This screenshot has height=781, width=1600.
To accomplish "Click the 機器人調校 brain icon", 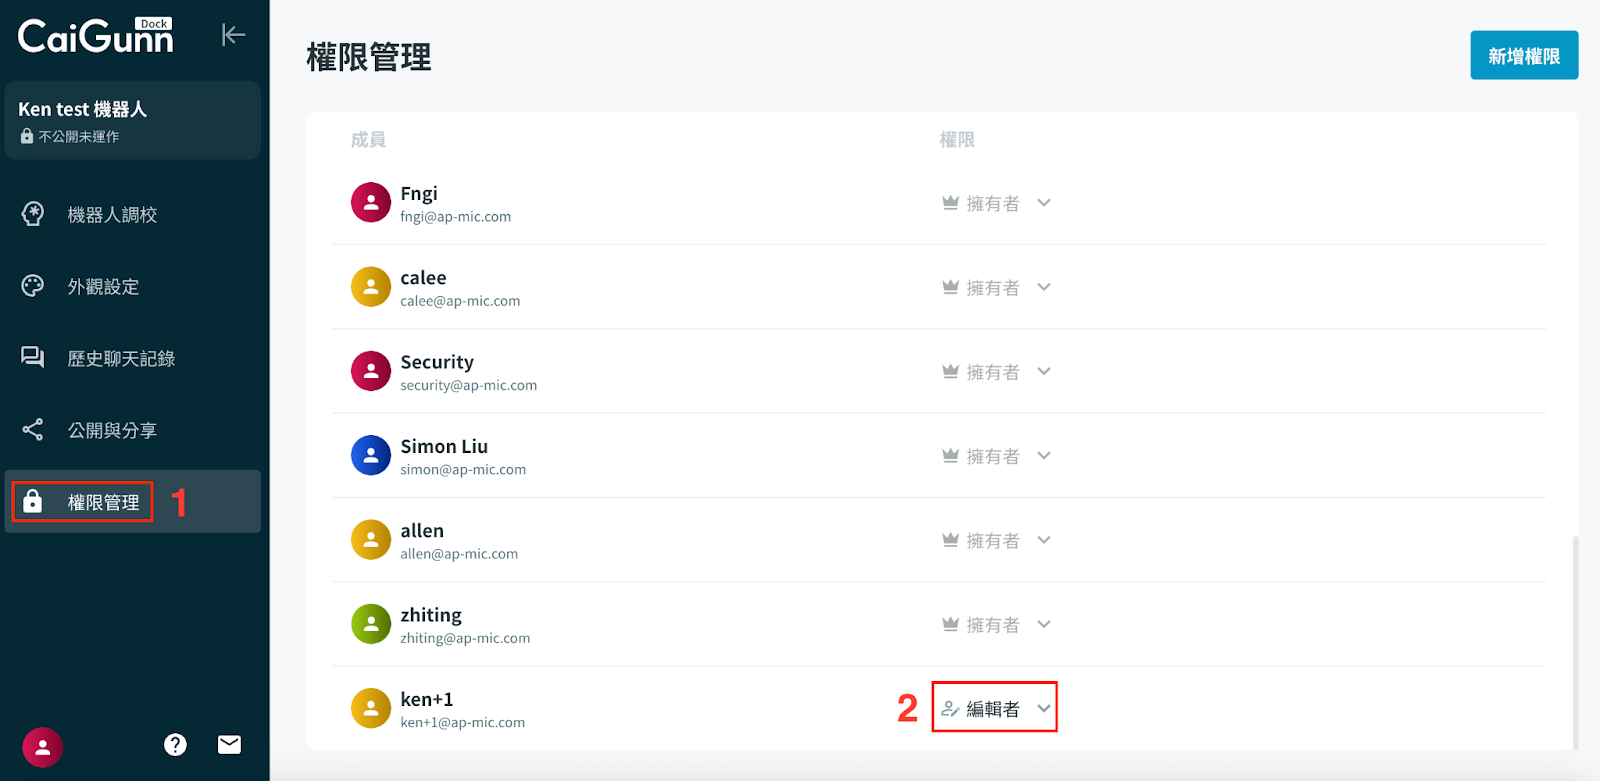I will tap(33, 214).
